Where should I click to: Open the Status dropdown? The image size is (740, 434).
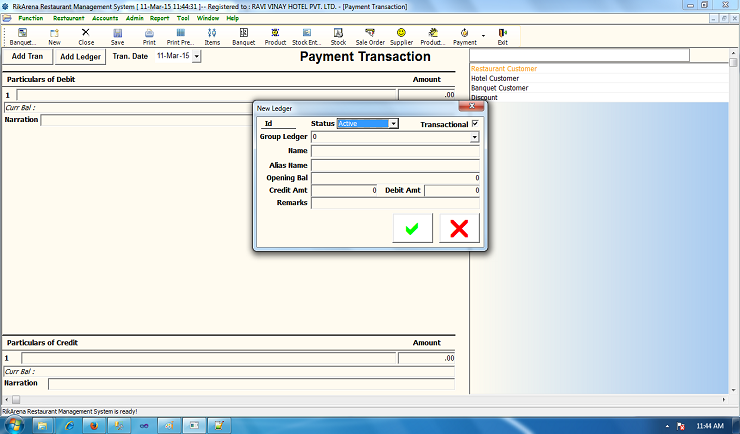coord(393,124)
